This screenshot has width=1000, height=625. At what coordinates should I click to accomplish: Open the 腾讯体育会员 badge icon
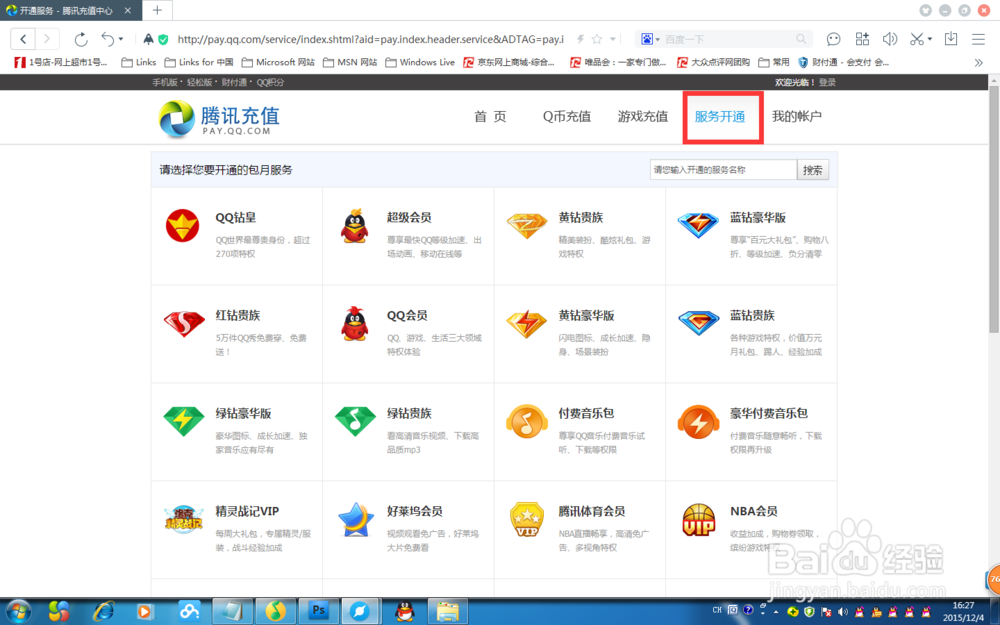(x=526, y=520)
